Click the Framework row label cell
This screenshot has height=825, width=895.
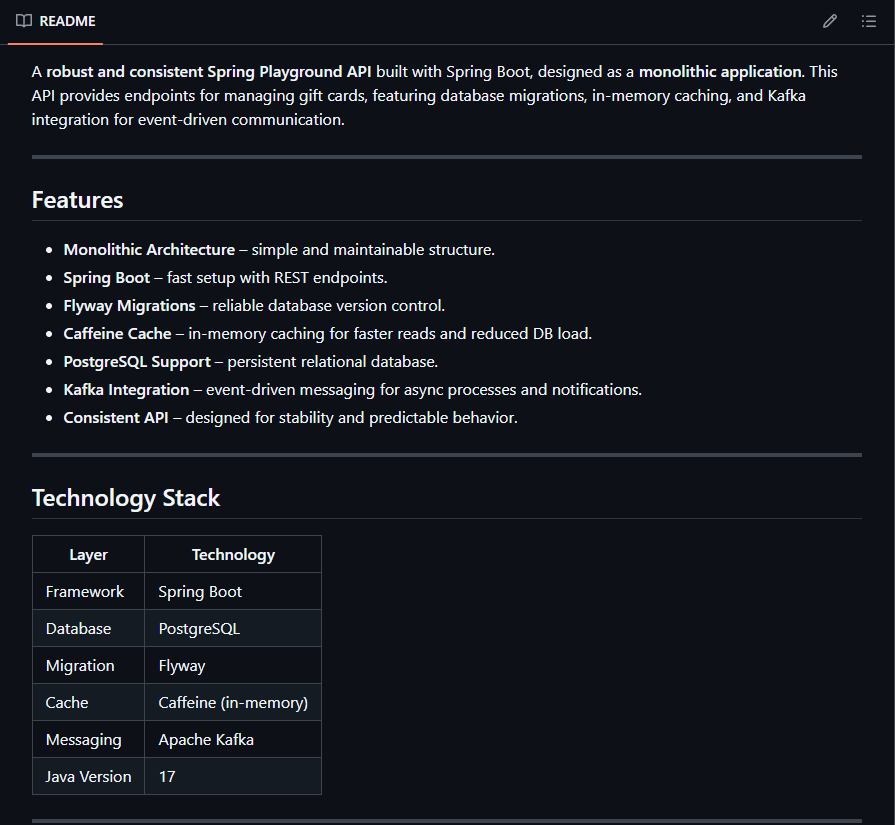(85, 592)
